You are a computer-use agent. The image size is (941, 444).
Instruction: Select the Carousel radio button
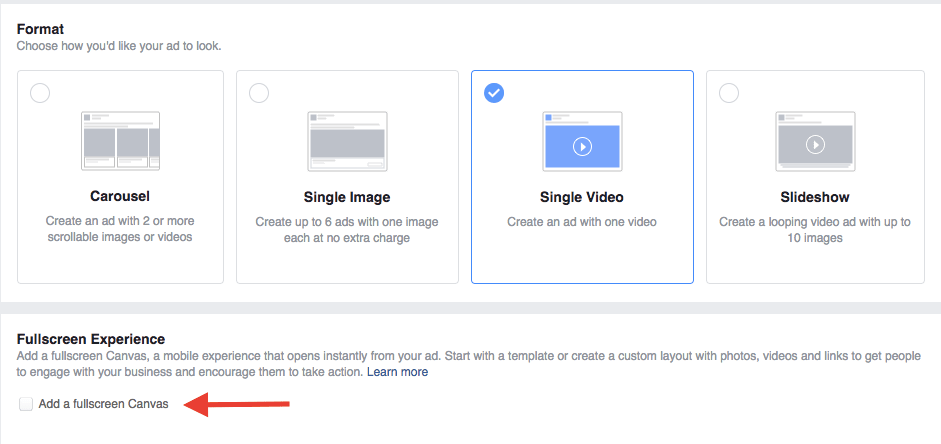40,93
